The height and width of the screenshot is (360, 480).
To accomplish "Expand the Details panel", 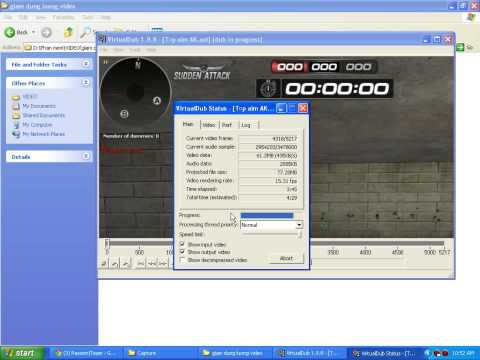I will point(86,156).
